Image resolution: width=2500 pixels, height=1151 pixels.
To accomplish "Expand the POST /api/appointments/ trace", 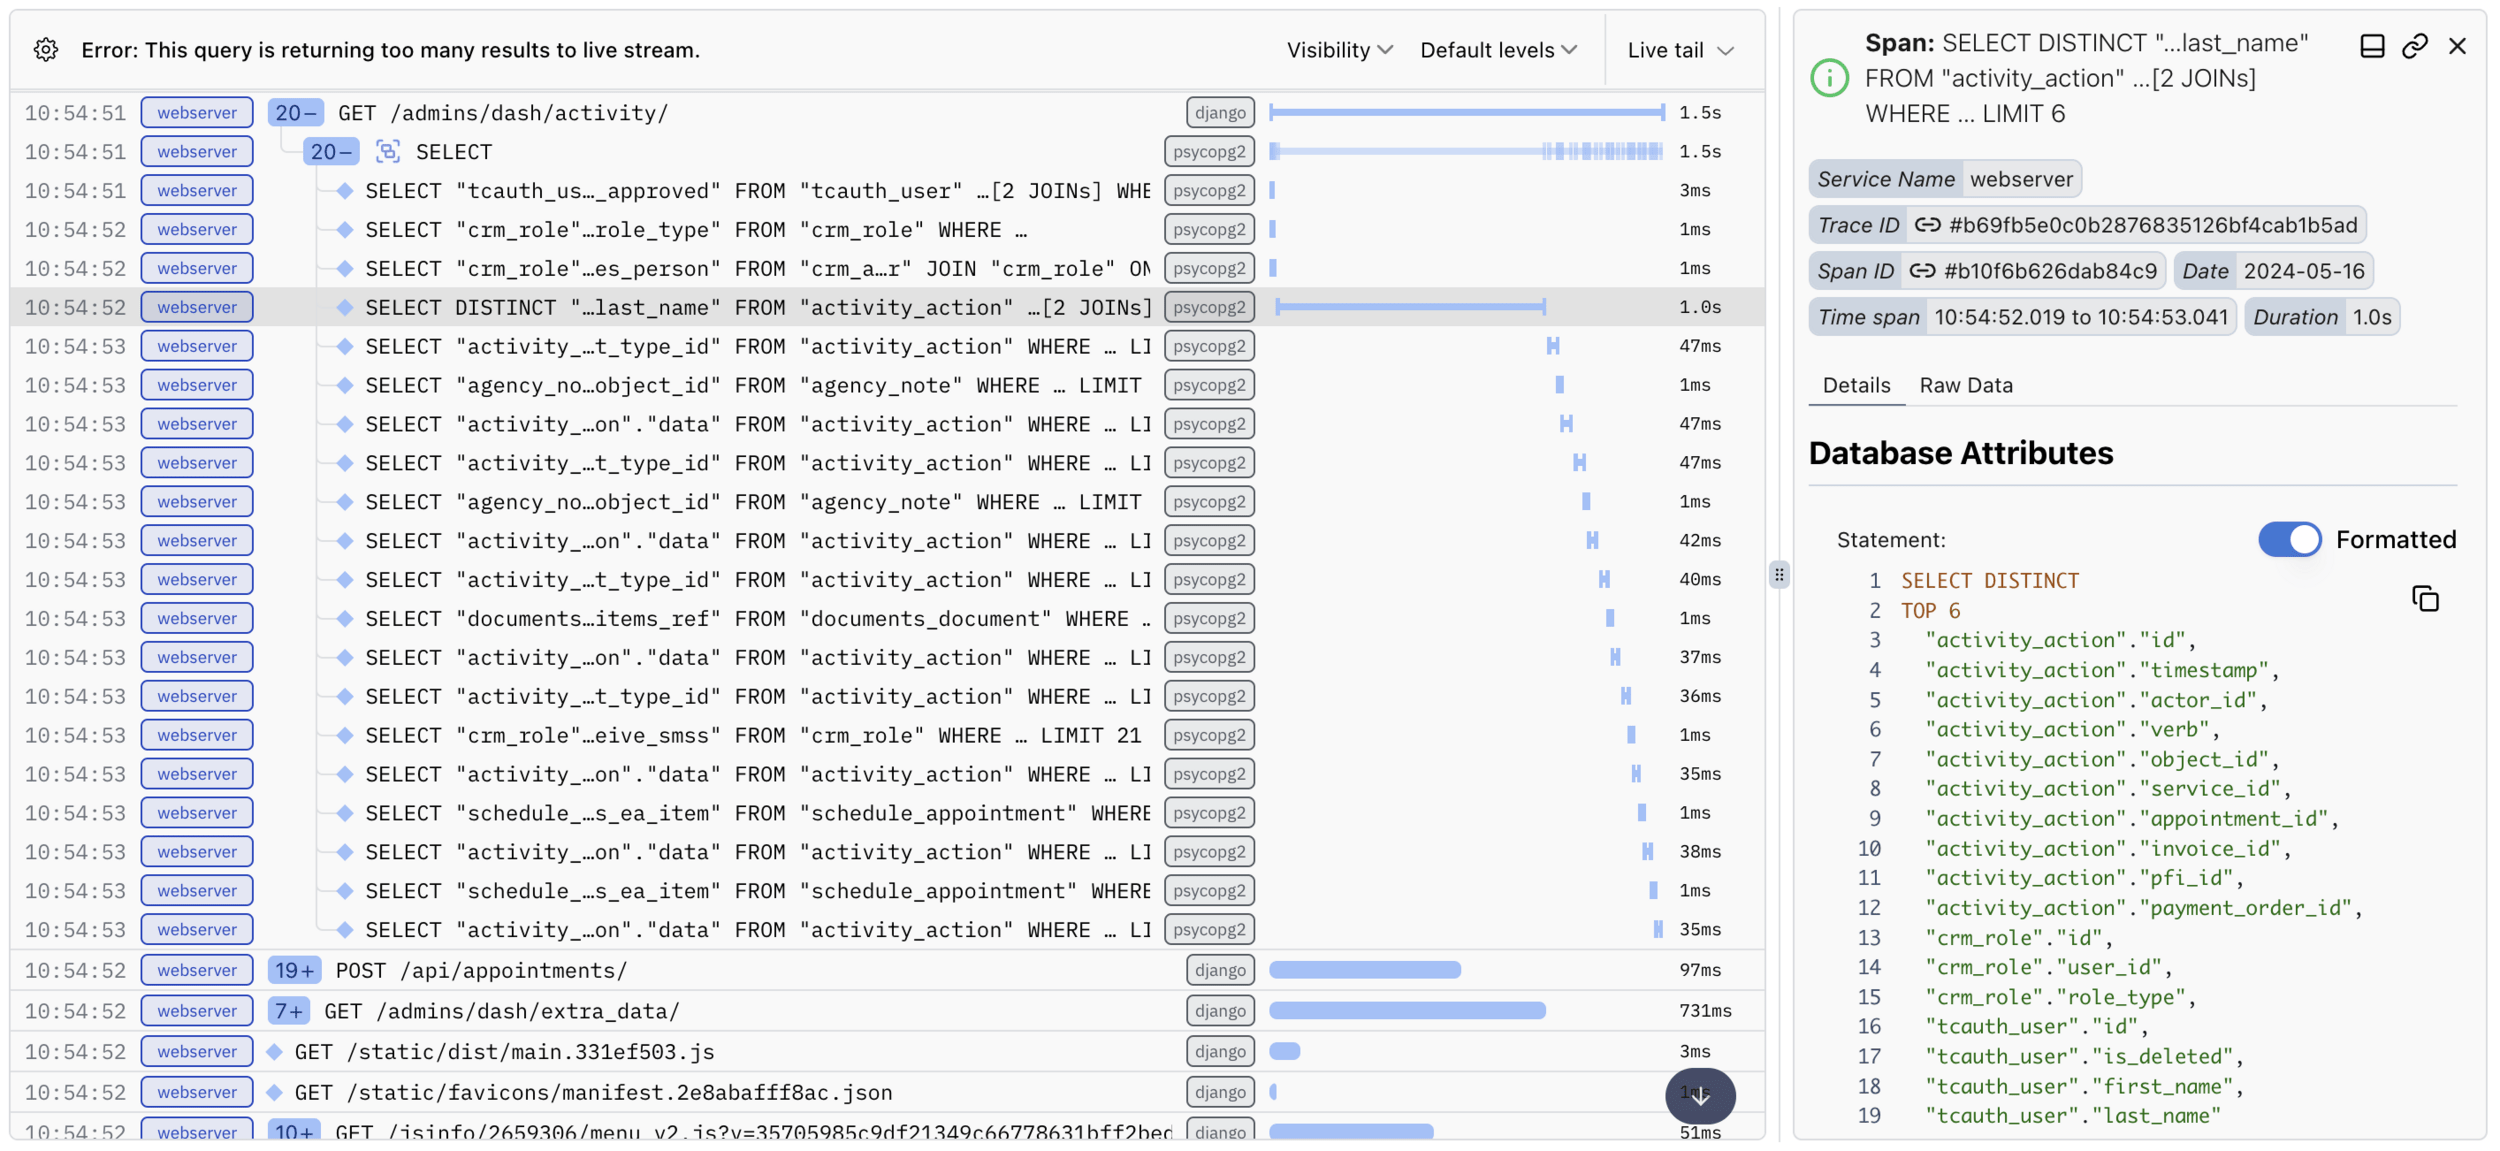I will click(295, 970).
